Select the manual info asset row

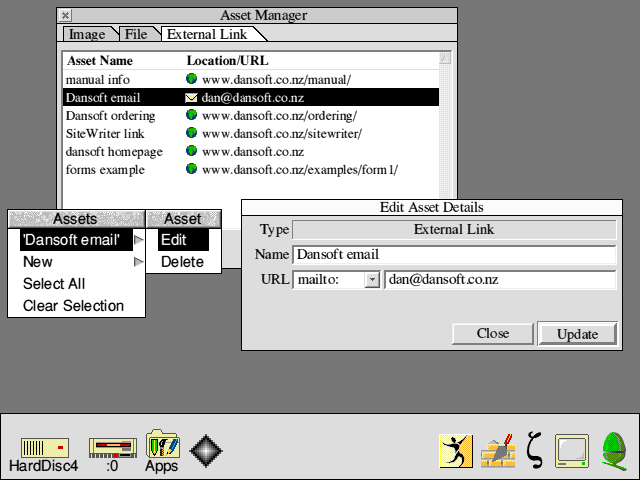click(x=251, y=79)
